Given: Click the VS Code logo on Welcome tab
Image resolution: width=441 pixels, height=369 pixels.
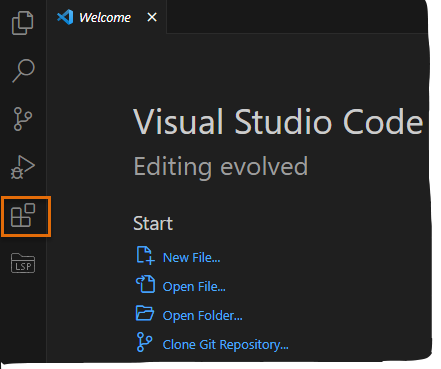Looking at the screenshot, I should [65, 17].
